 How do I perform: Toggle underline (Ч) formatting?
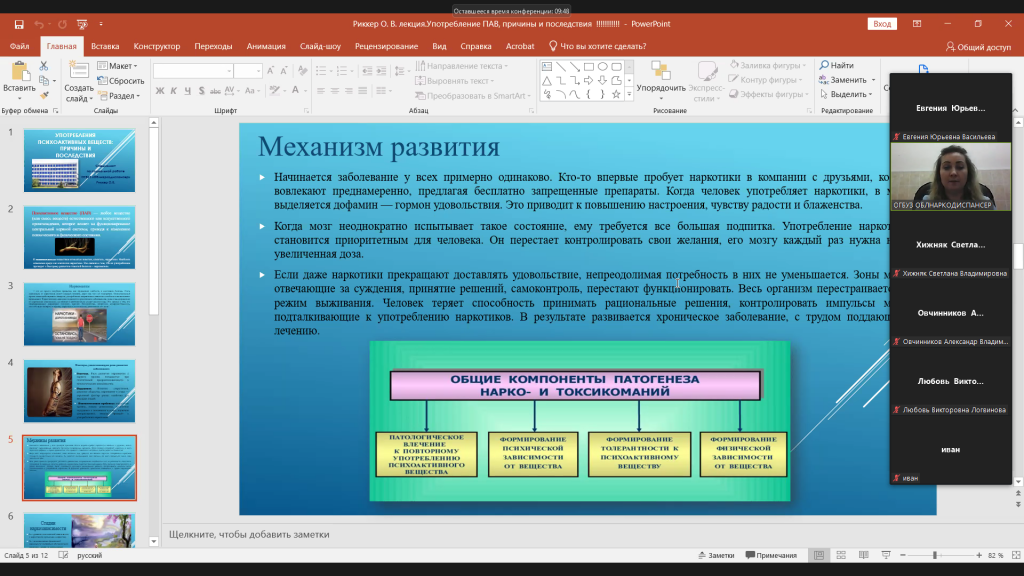point(187,91)
